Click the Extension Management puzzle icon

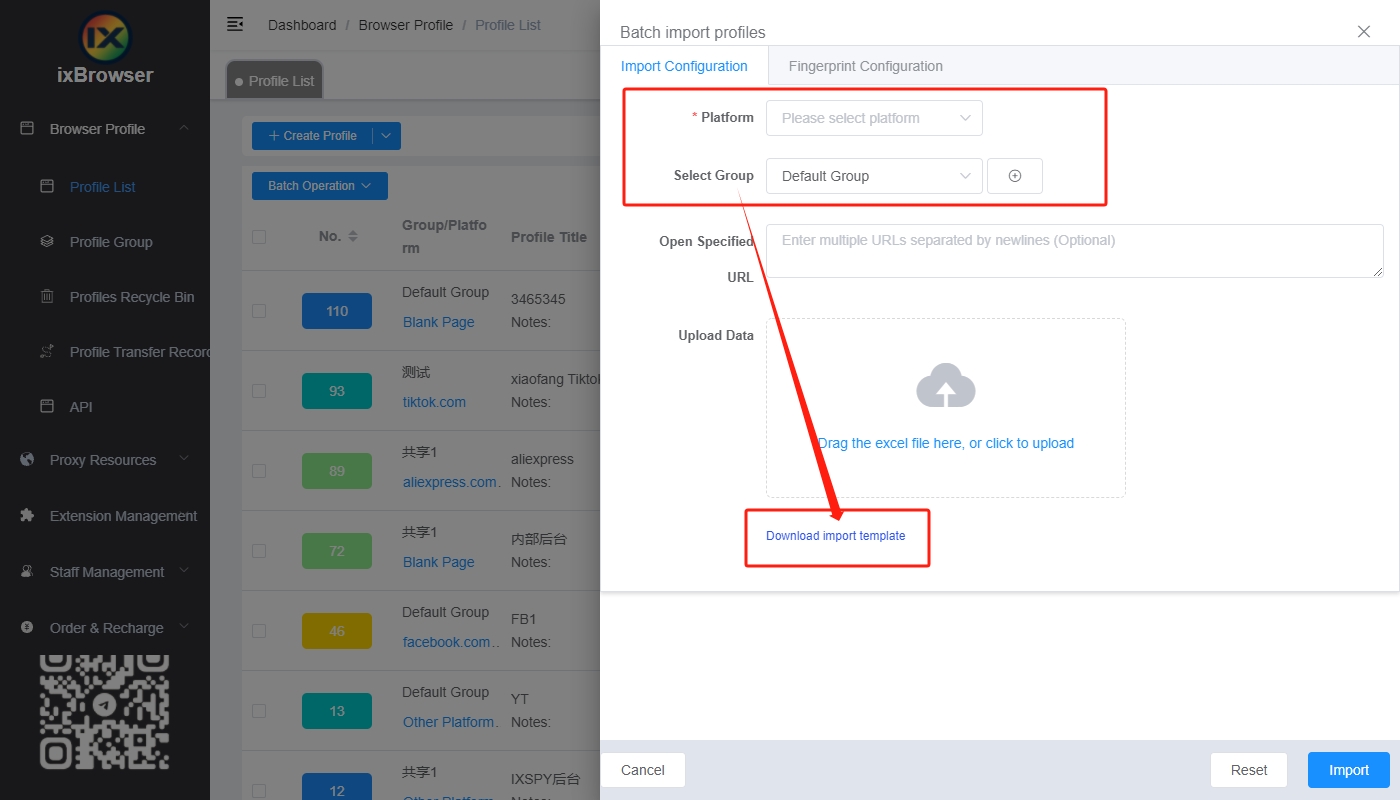(x=28, y=516)
